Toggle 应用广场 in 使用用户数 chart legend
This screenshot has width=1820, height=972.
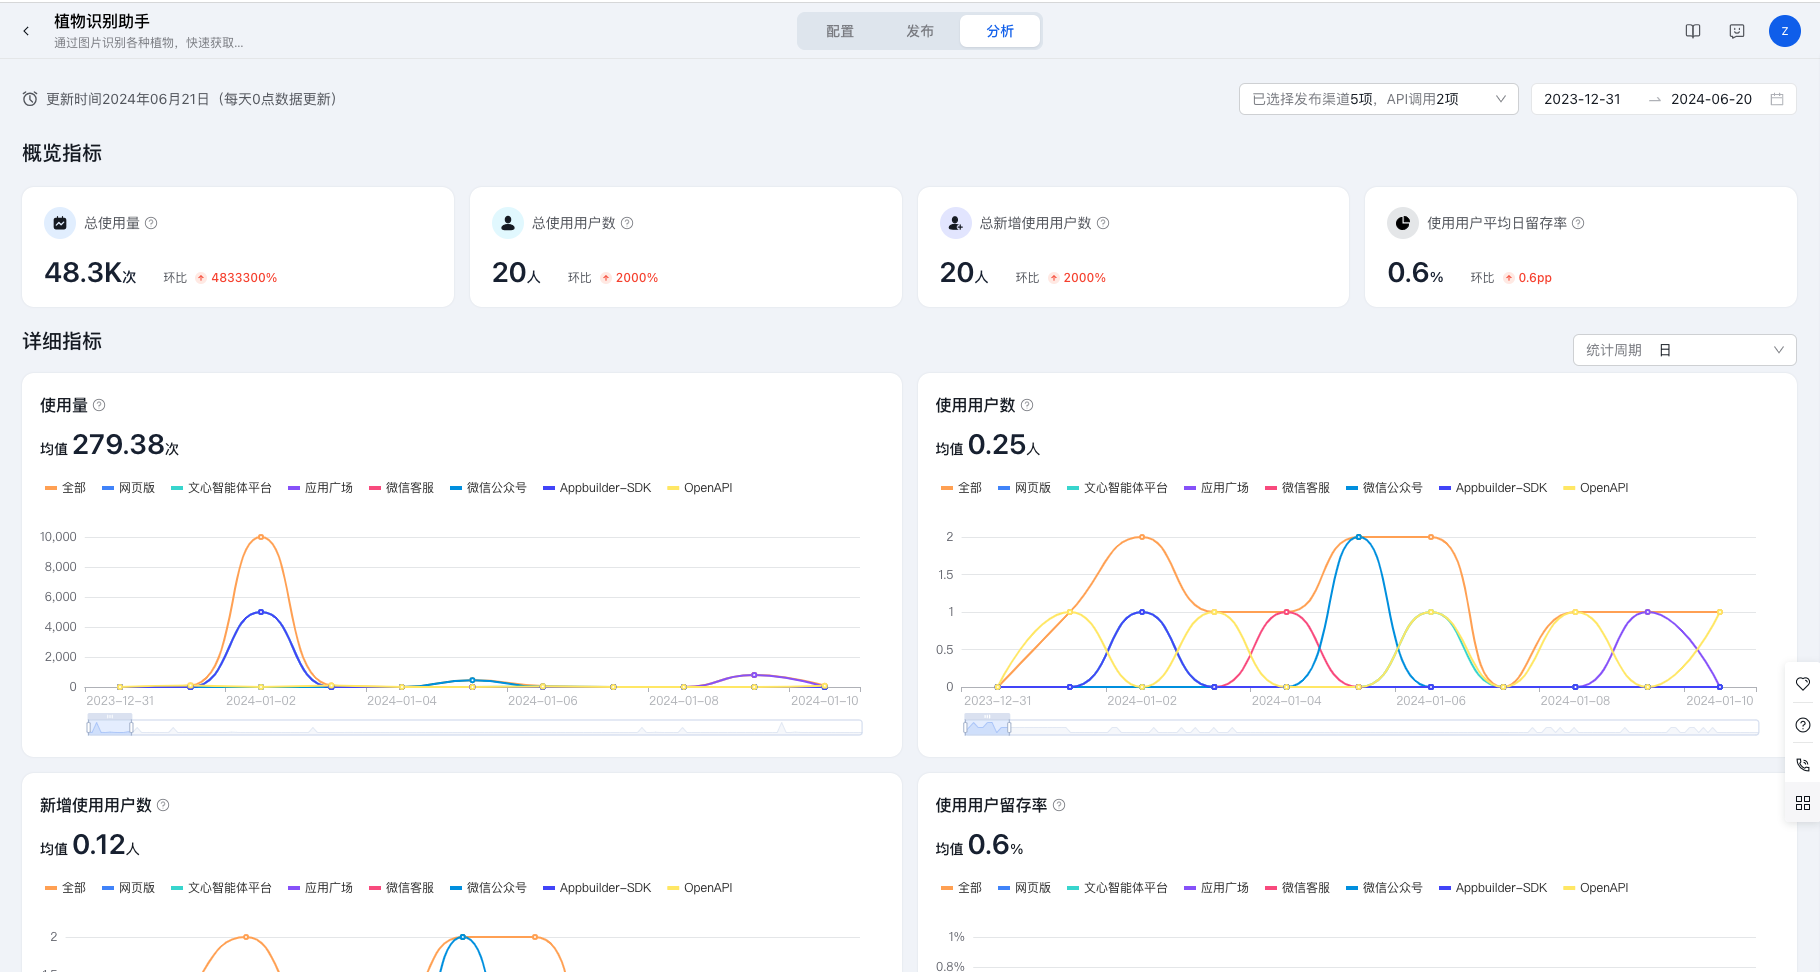1217,488
